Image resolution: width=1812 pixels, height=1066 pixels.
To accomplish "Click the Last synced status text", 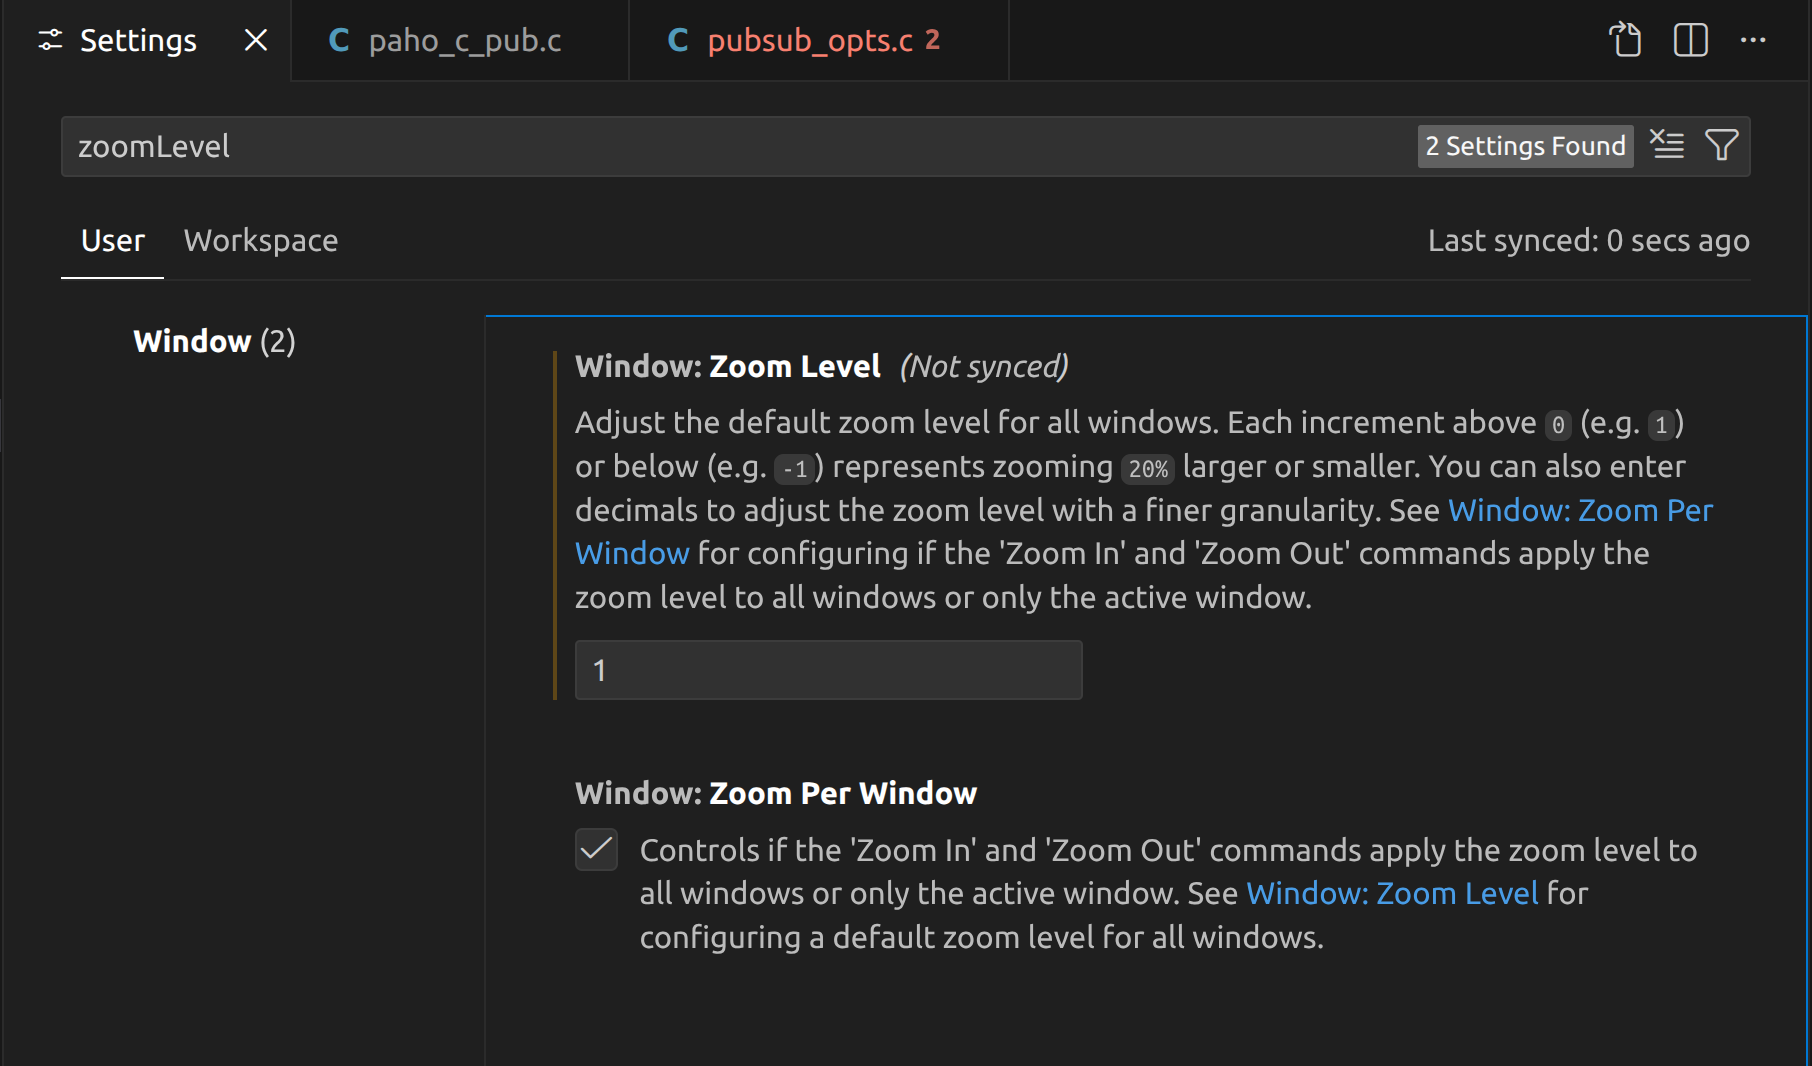I will click(x=1588, y=241).
